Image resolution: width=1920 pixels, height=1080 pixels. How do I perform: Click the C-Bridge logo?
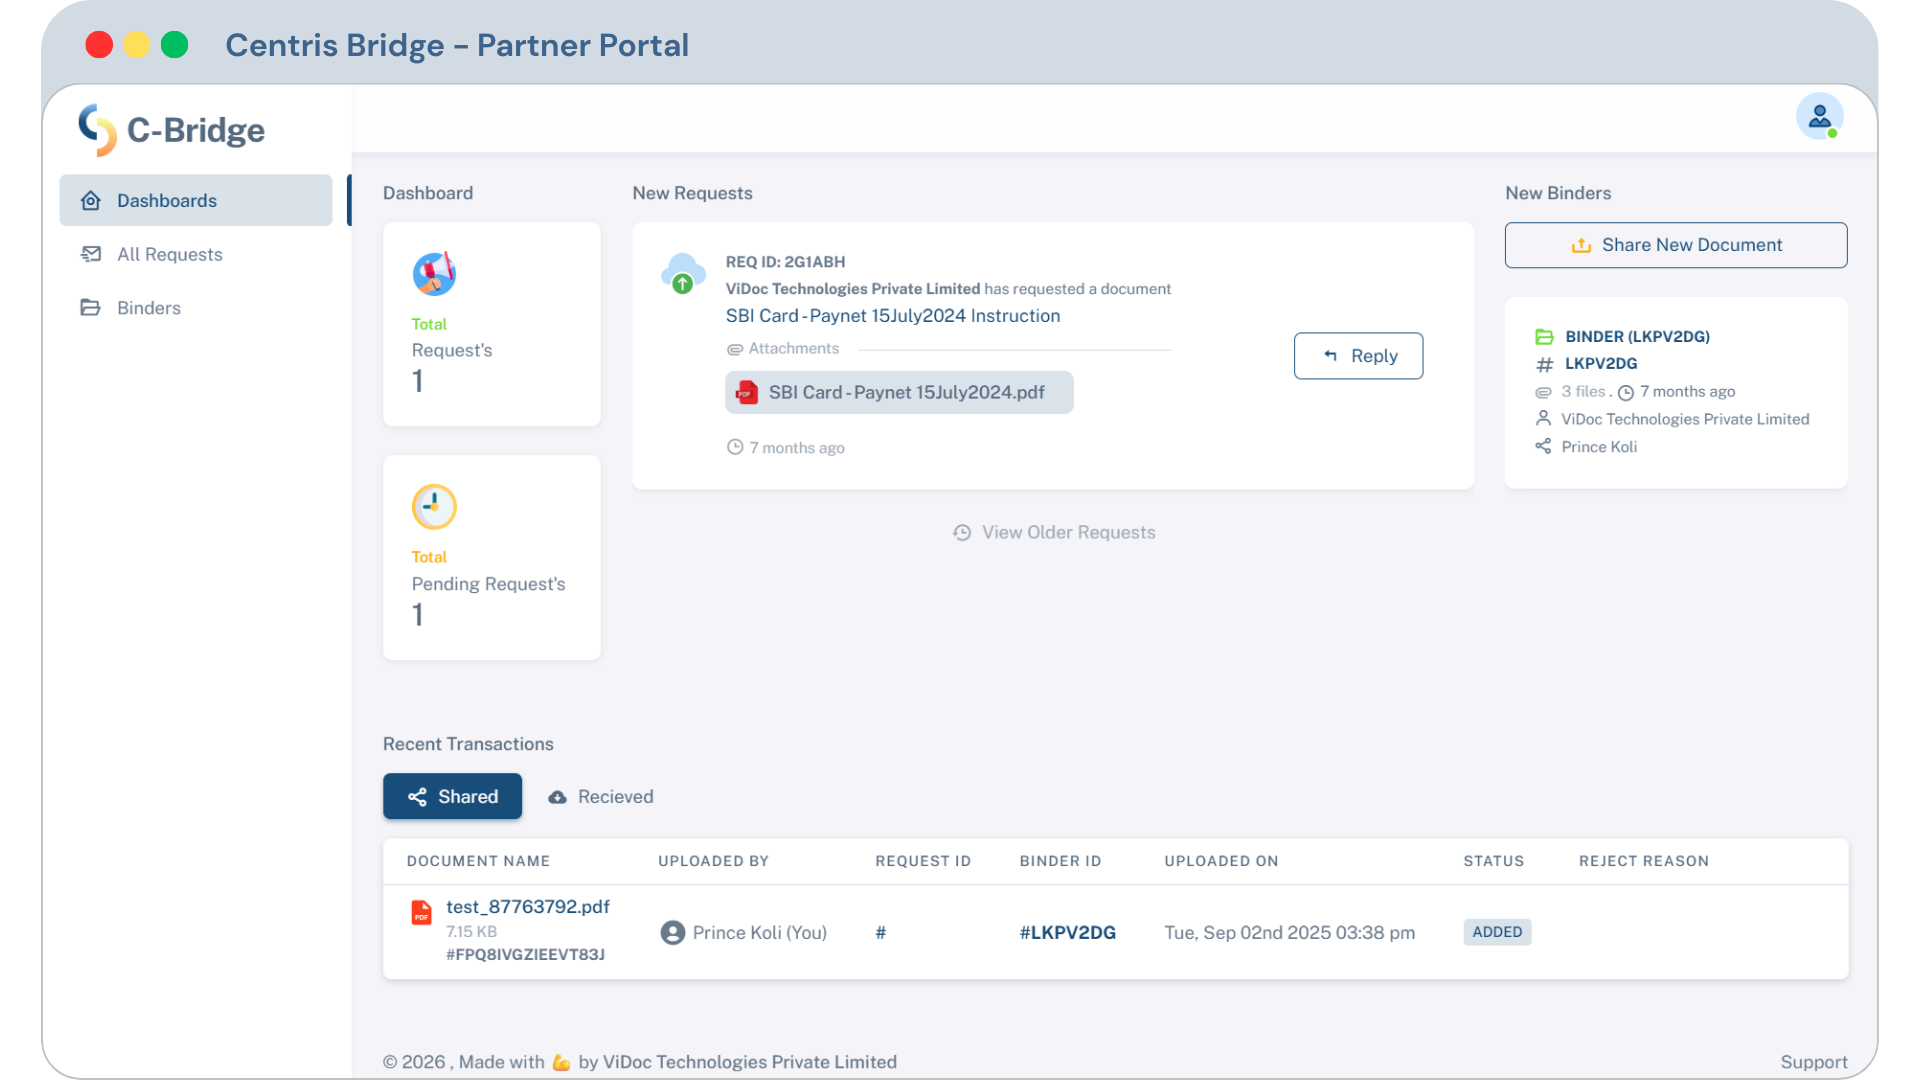172,130
